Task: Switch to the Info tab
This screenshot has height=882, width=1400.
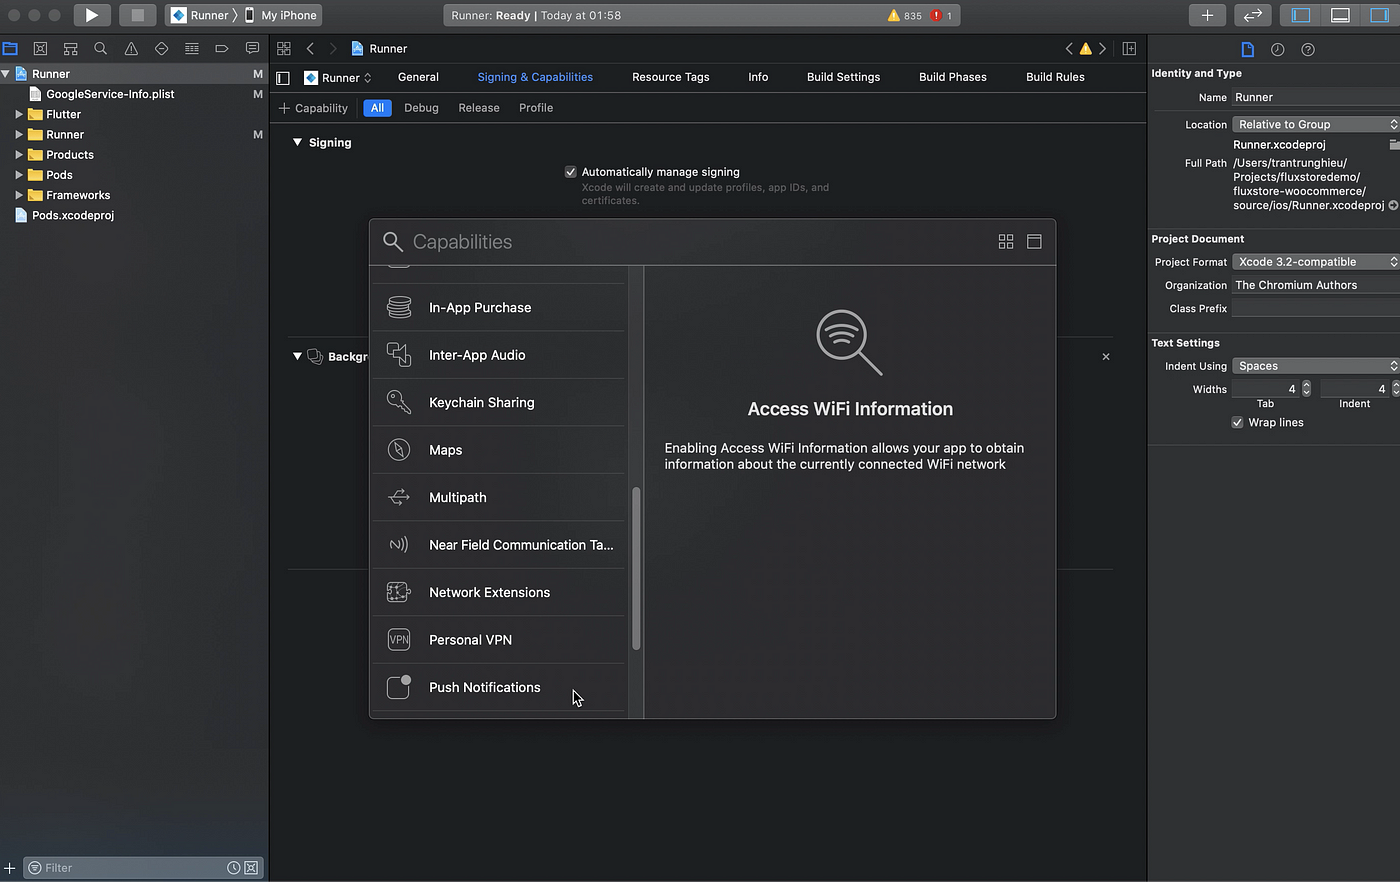Action: coord(758,77)
